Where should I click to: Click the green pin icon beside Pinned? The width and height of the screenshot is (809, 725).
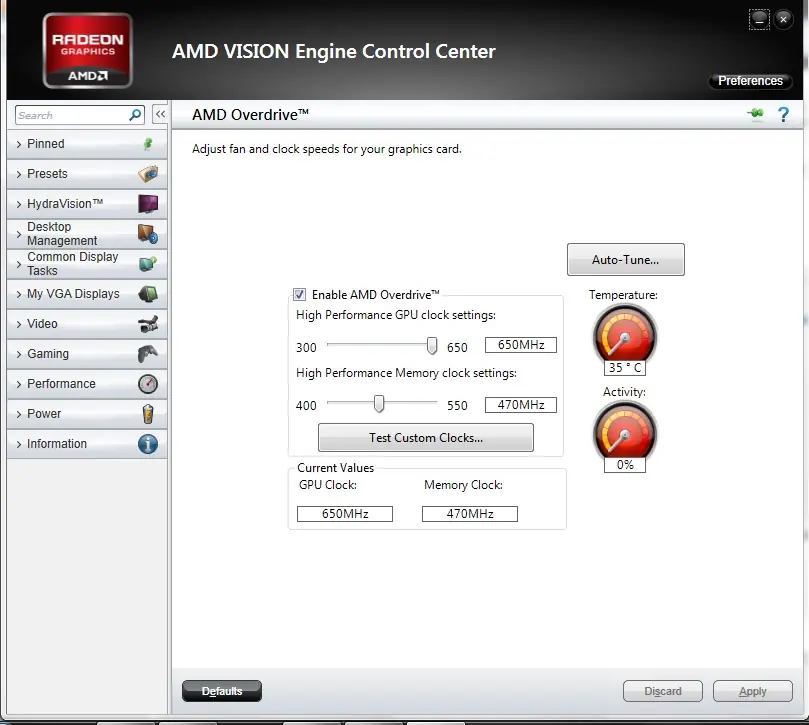[x=148, y=144]
